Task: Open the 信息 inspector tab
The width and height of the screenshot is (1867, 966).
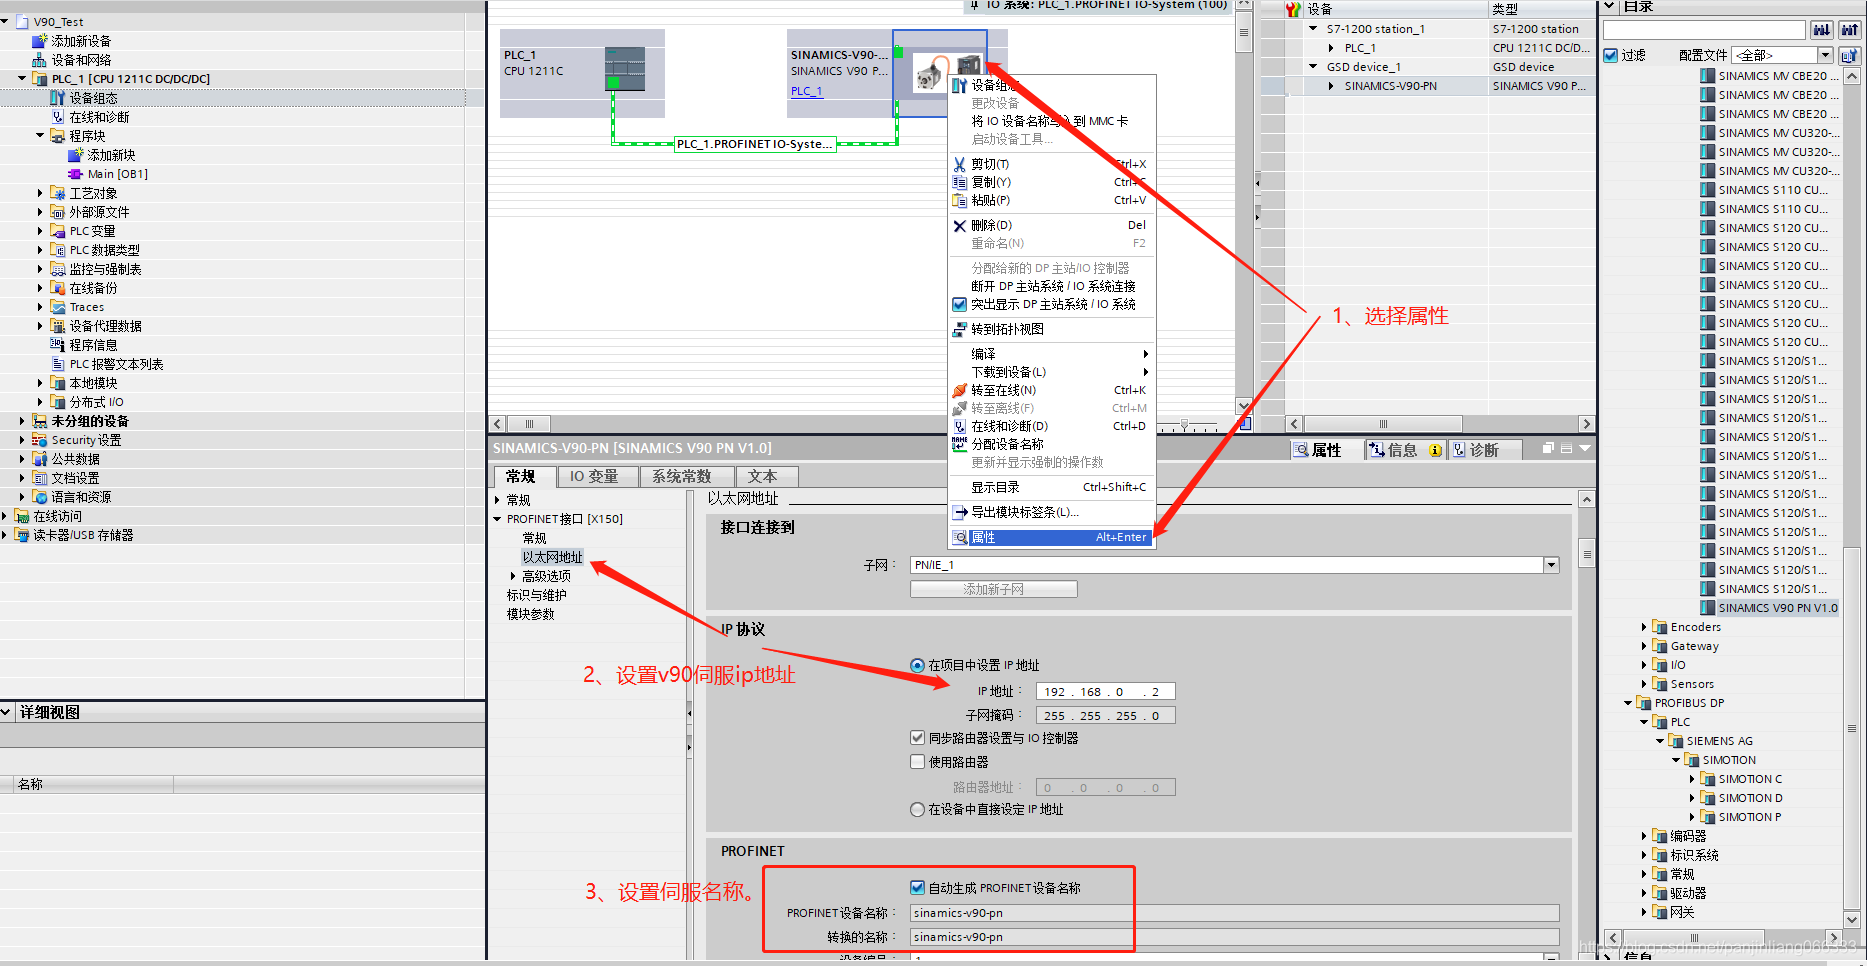Action: pos(1402,450)
